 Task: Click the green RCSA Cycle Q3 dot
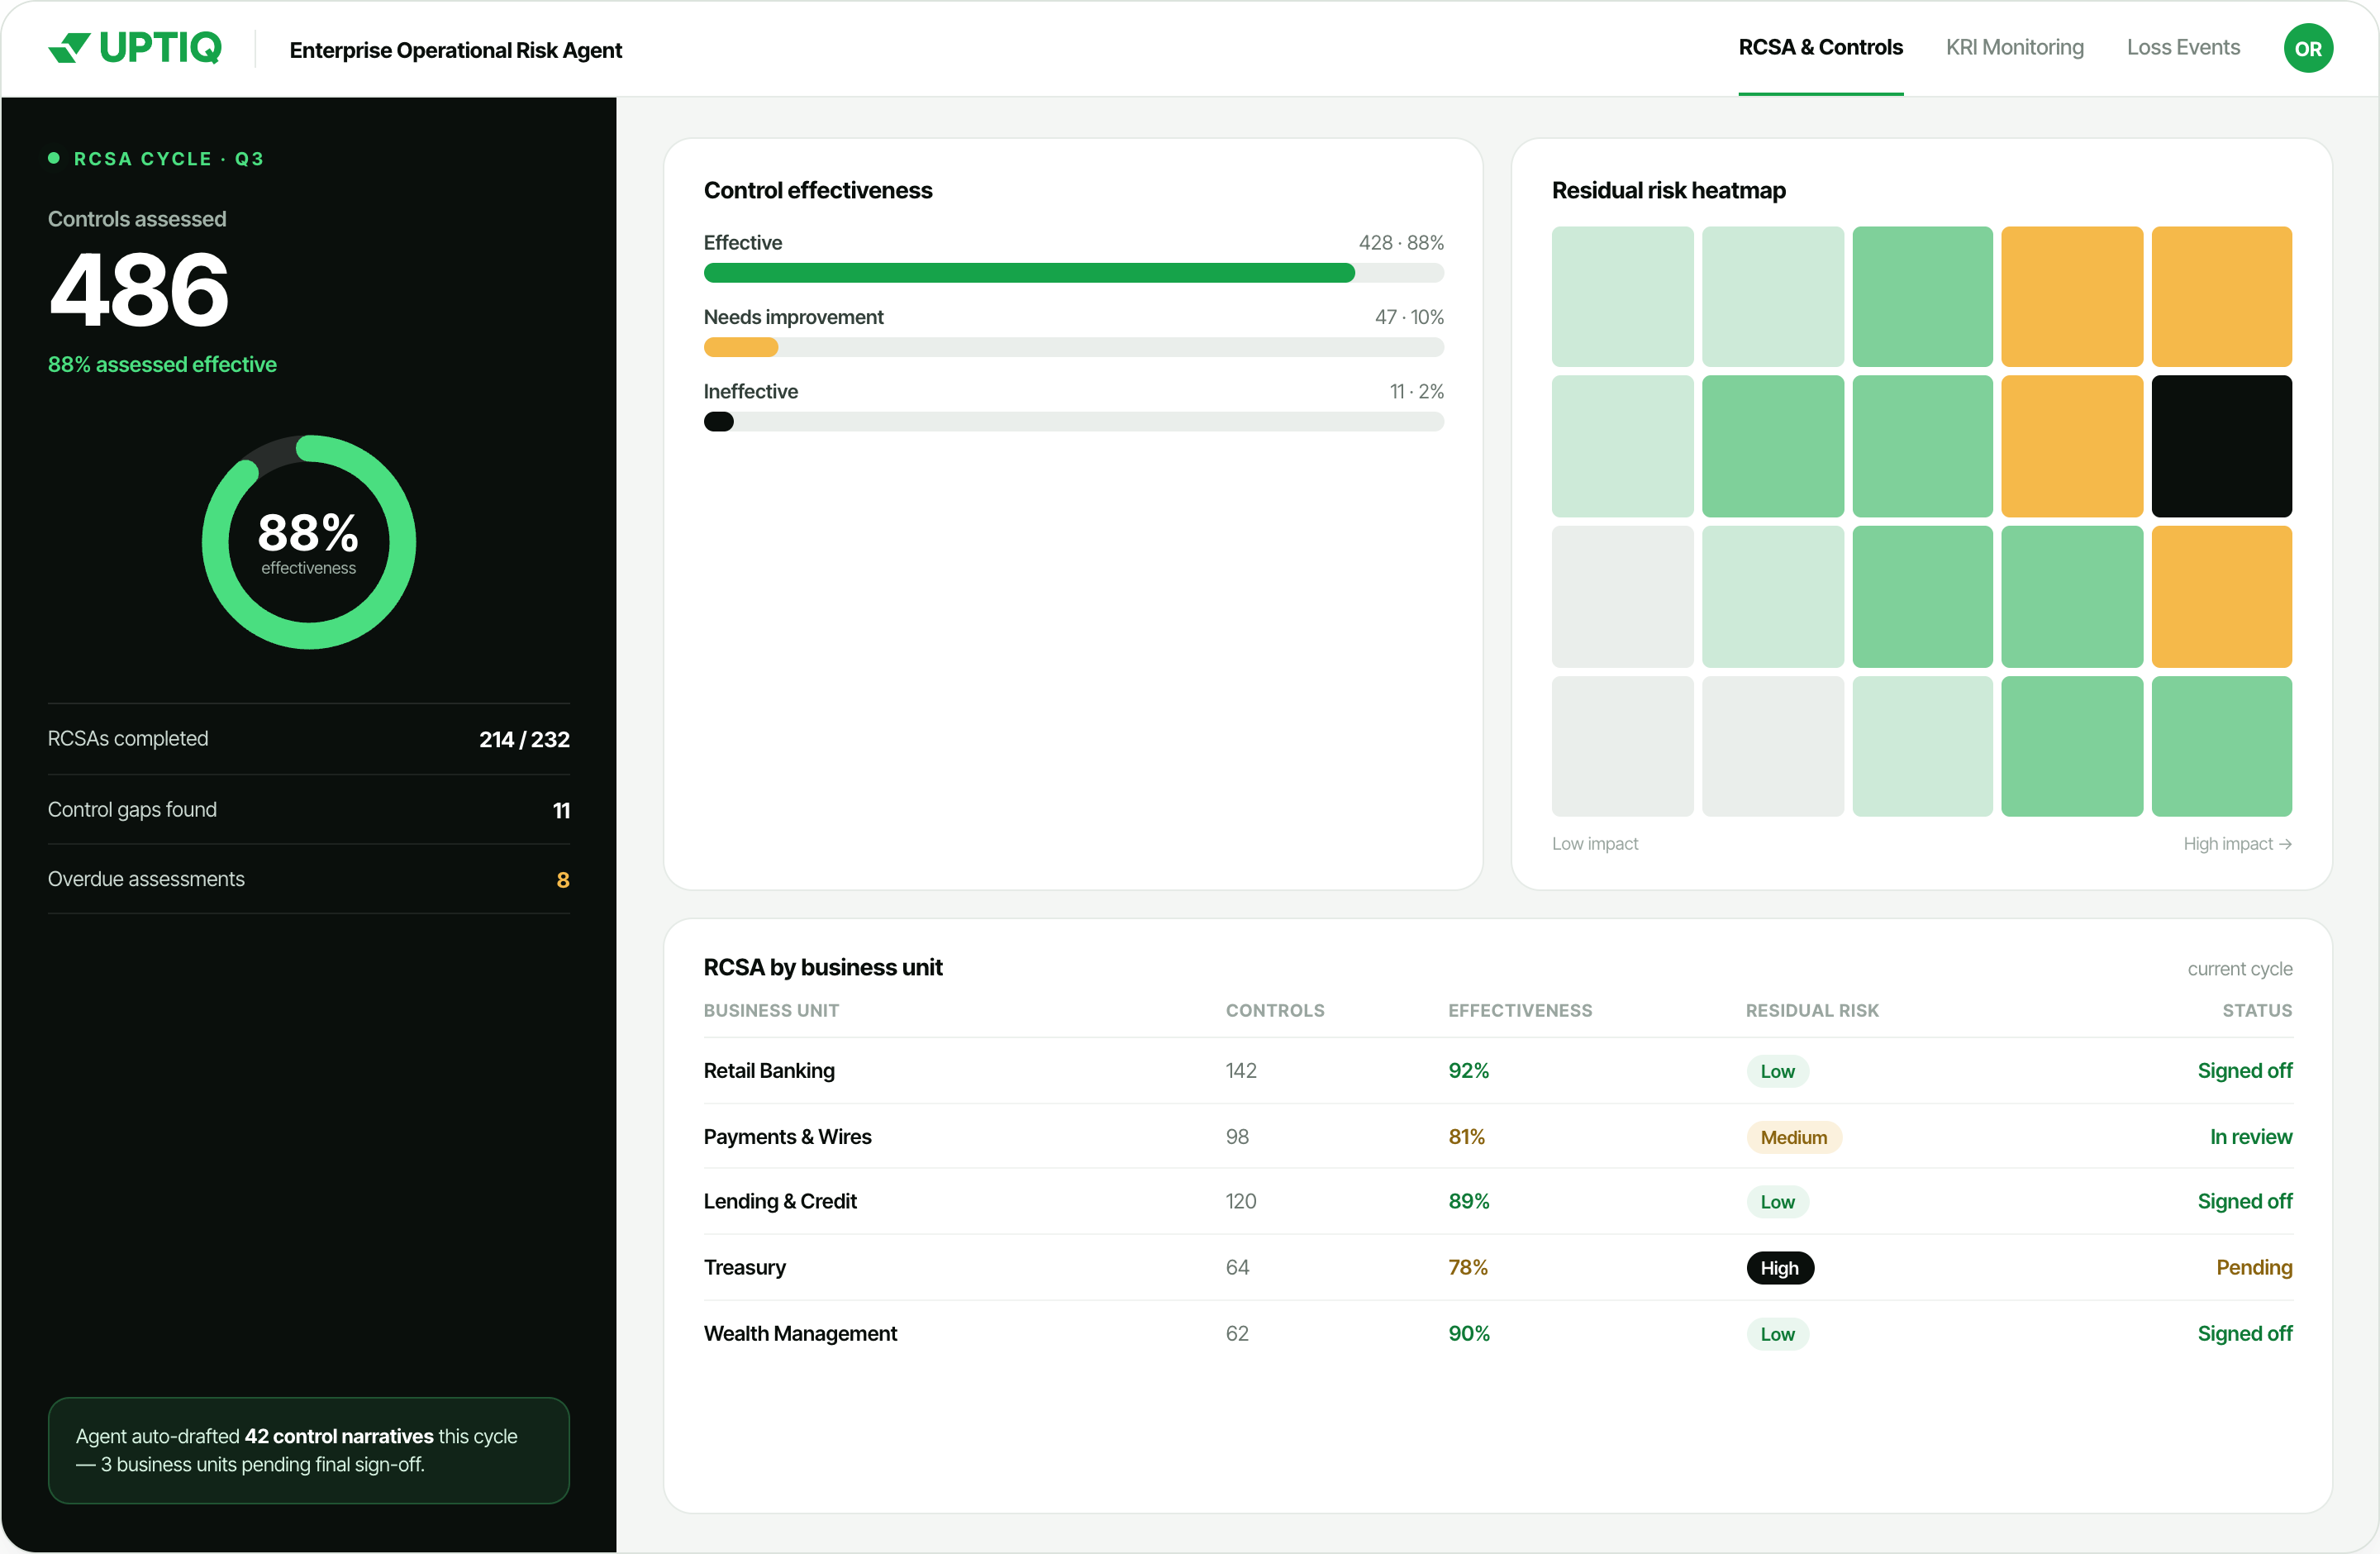point(54,158)
